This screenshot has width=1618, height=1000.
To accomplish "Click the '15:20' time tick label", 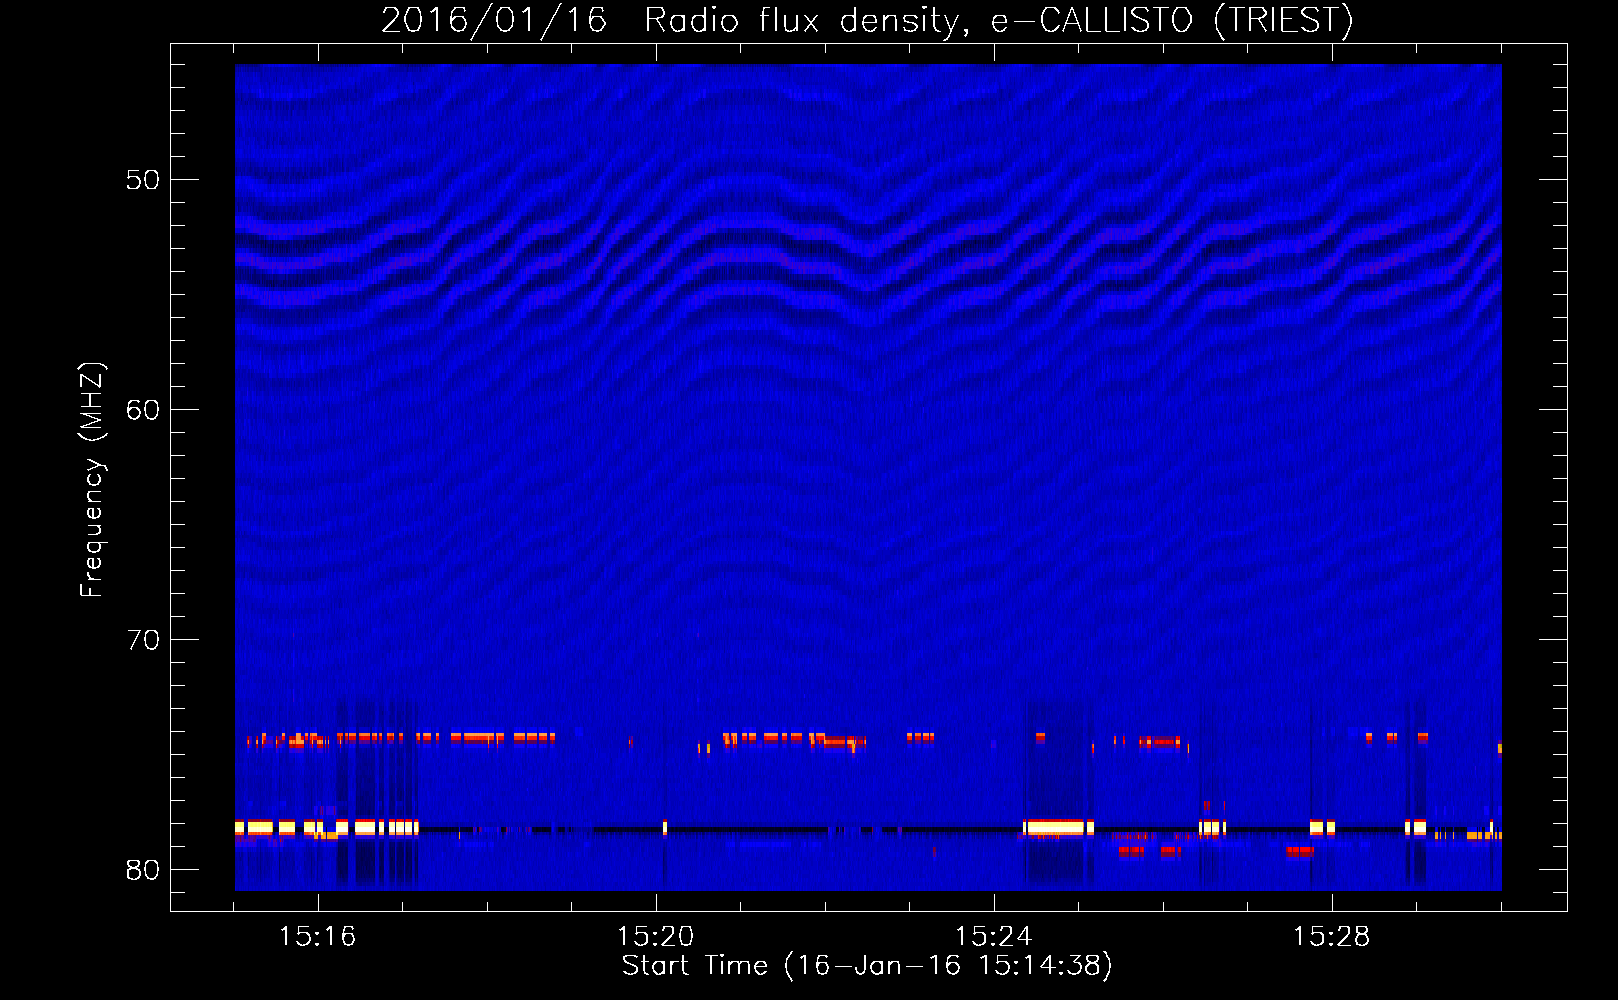I will click(x=655, y=936).
